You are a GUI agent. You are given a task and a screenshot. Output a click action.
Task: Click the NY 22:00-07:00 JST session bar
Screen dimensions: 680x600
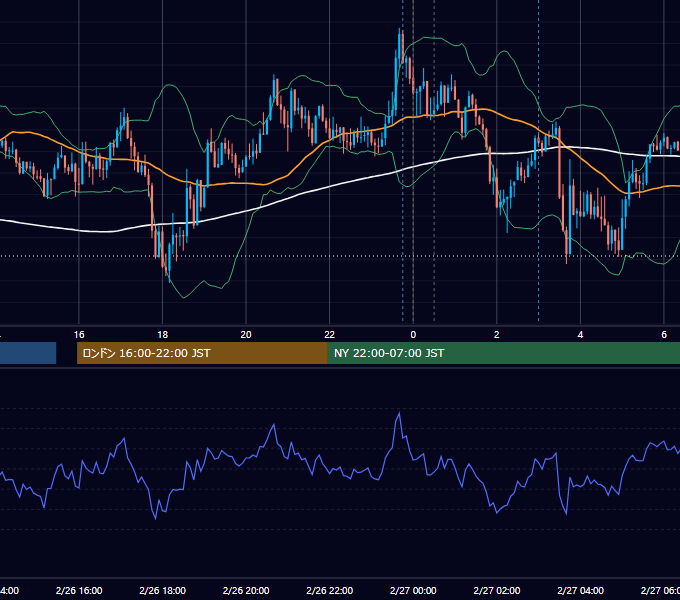pos(503,353)
